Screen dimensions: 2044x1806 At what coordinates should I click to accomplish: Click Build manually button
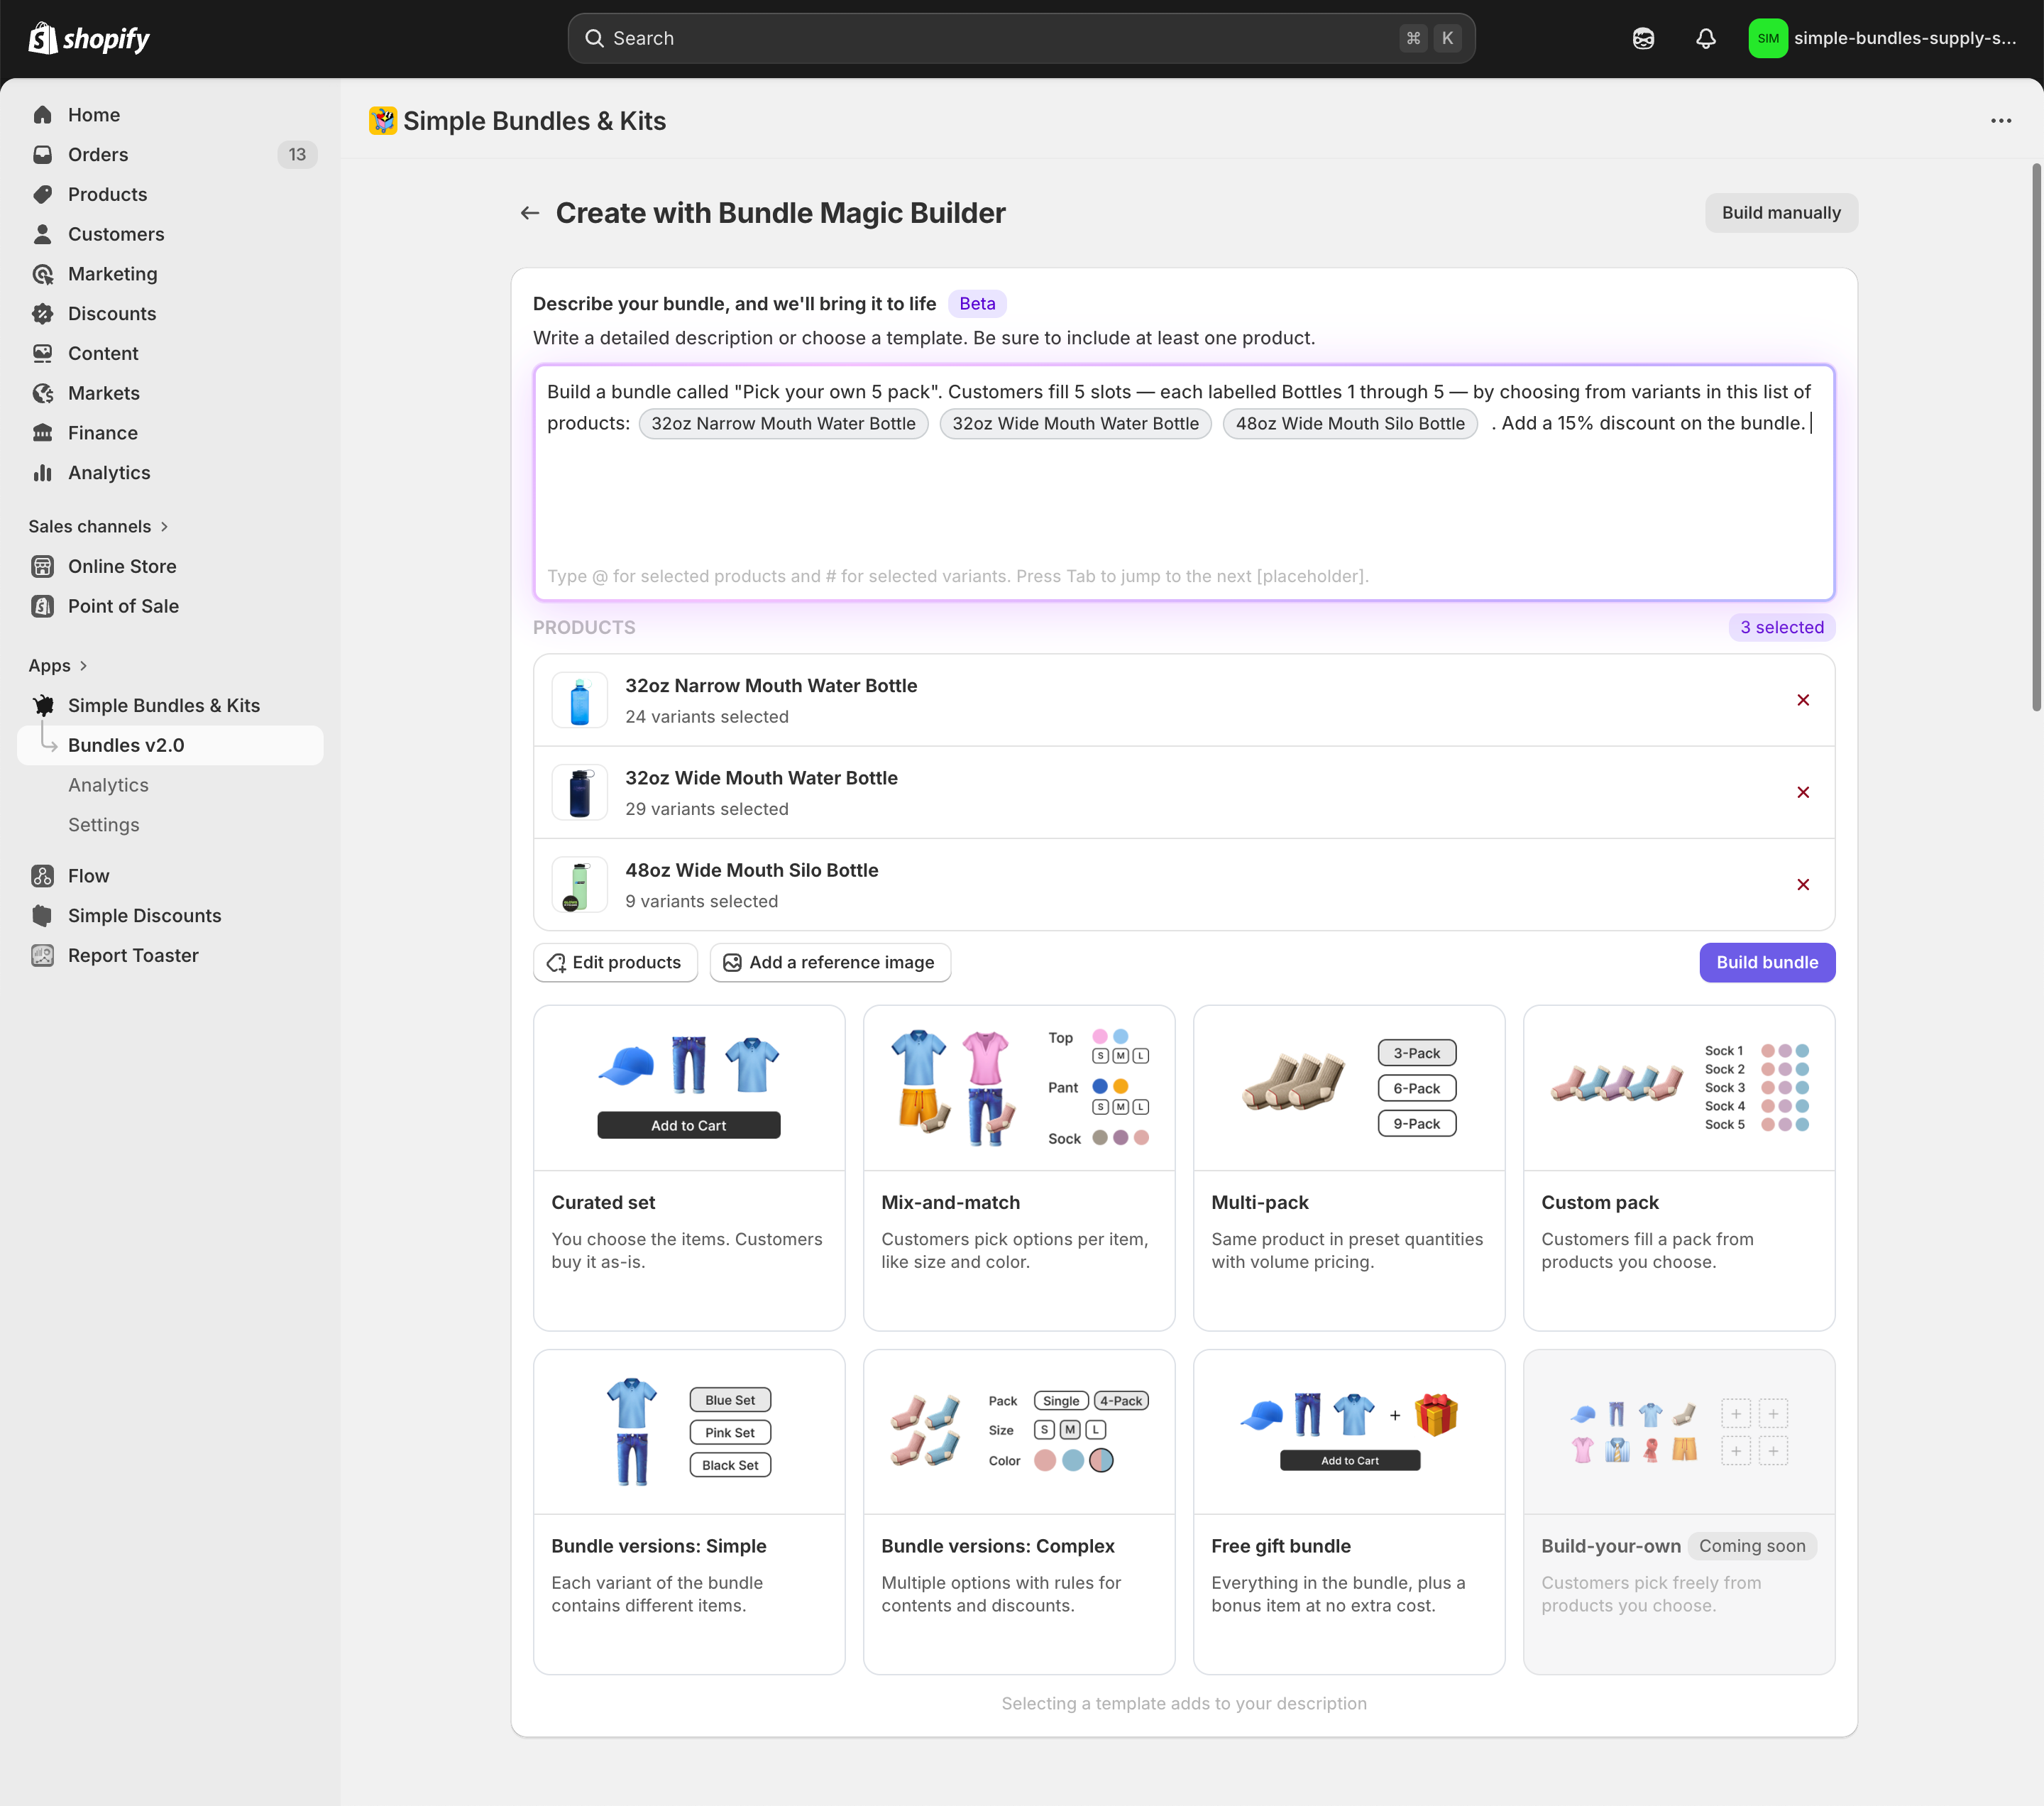(1780, 213)
